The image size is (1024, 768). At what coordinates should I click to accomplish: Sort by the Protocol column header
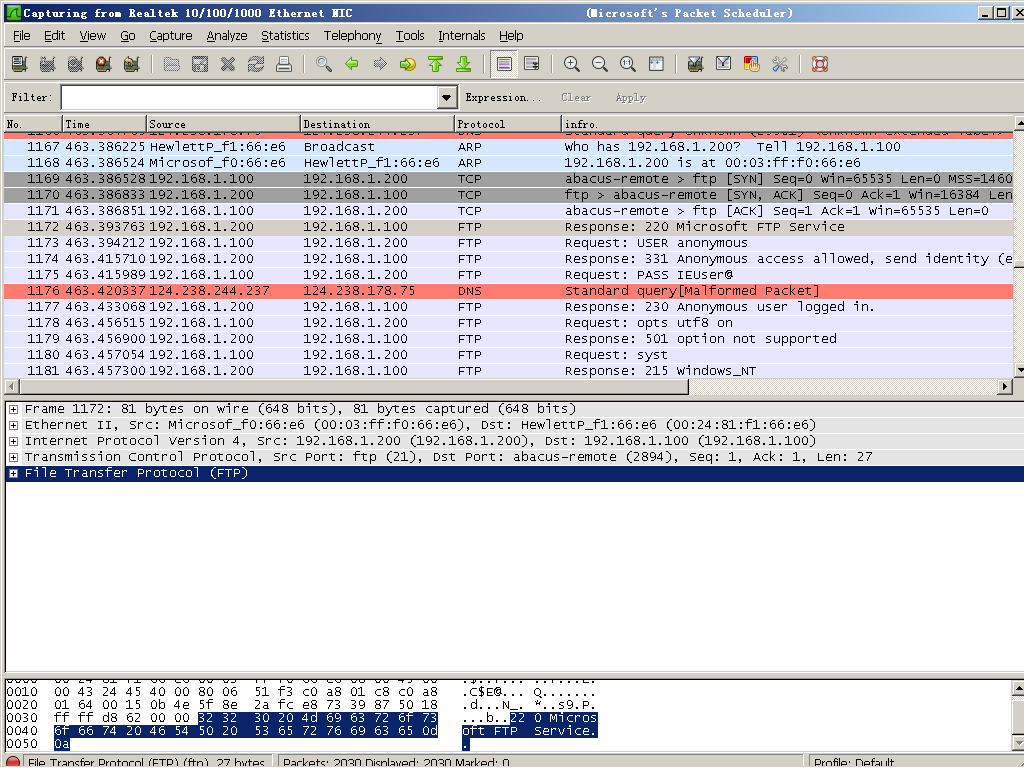coord(507,124)
